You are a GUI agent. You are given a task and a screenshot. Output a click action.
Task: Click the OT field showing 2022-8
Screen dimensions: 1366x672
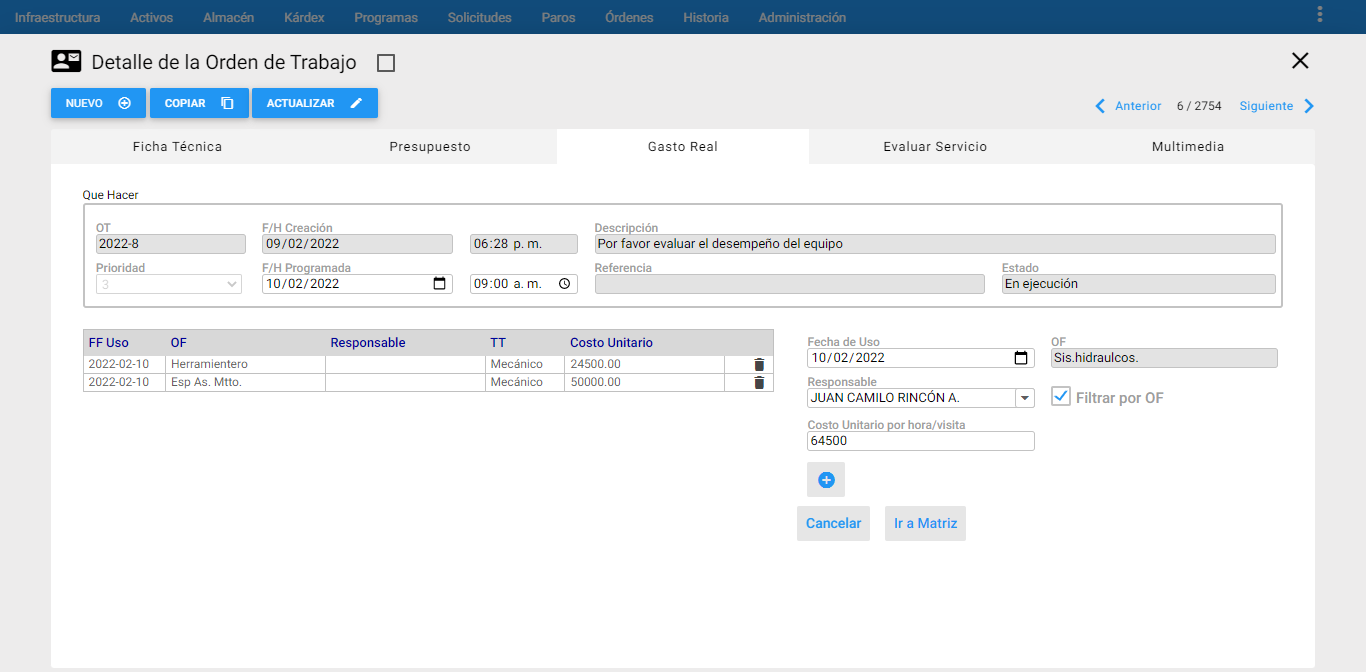(170, 244)
